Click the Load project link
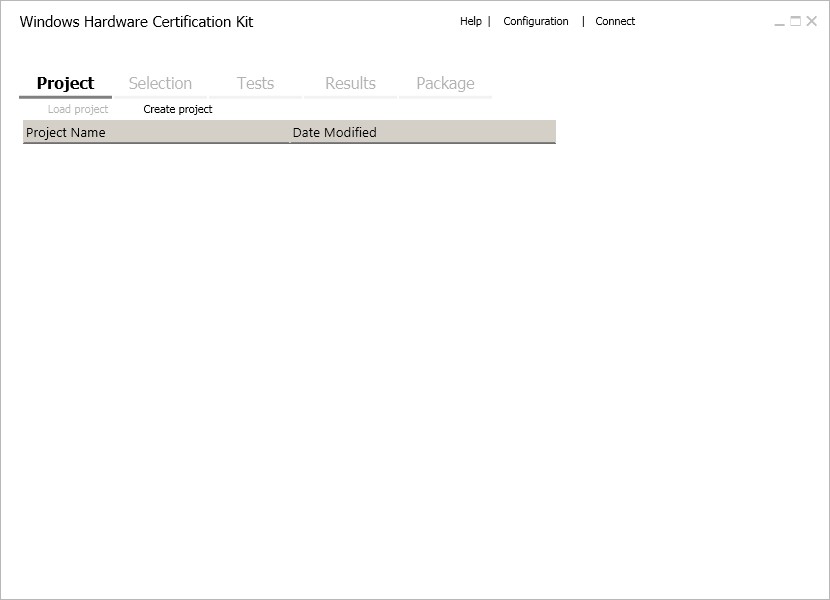This screenshot has width=830, height=600. click(78, 109)
